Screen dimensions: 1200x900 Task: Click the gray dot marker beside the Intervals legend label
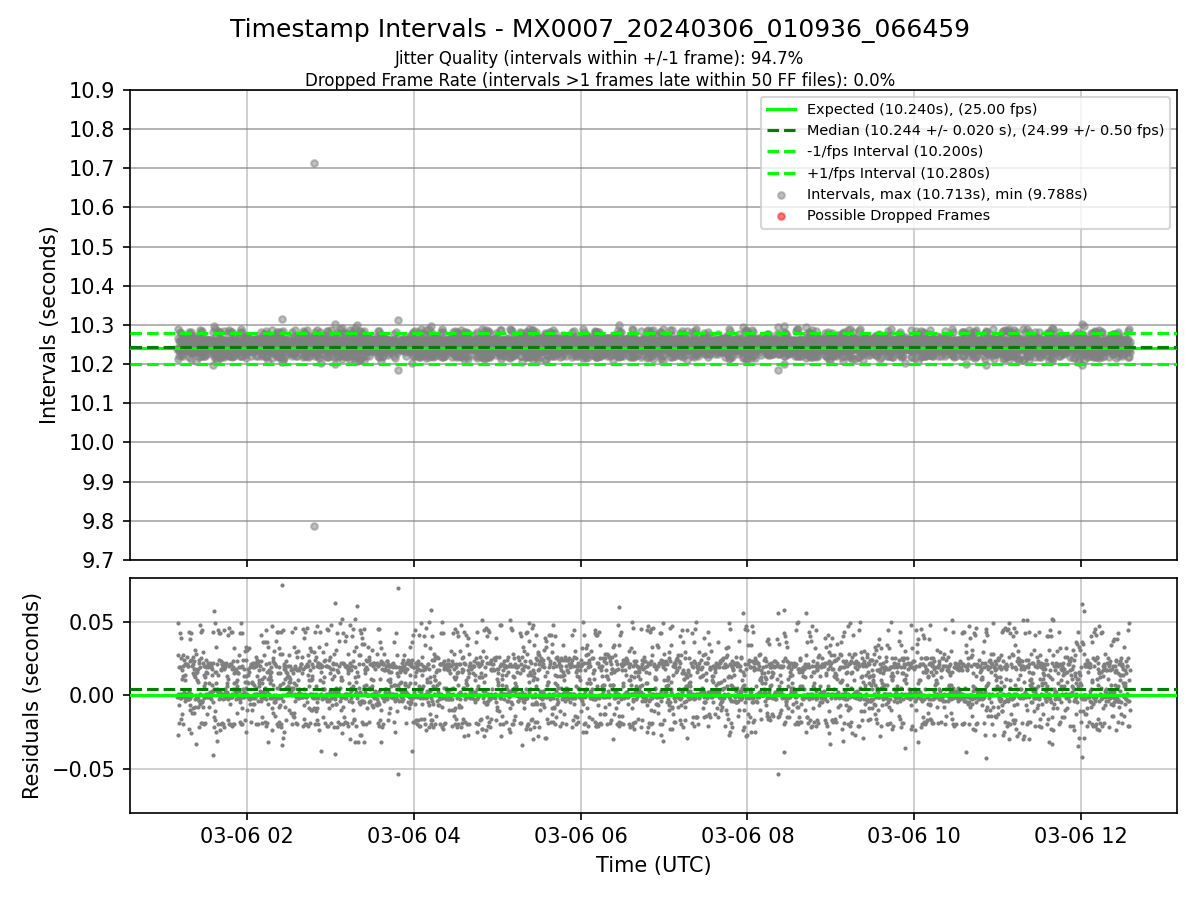[x=782, y=195]
